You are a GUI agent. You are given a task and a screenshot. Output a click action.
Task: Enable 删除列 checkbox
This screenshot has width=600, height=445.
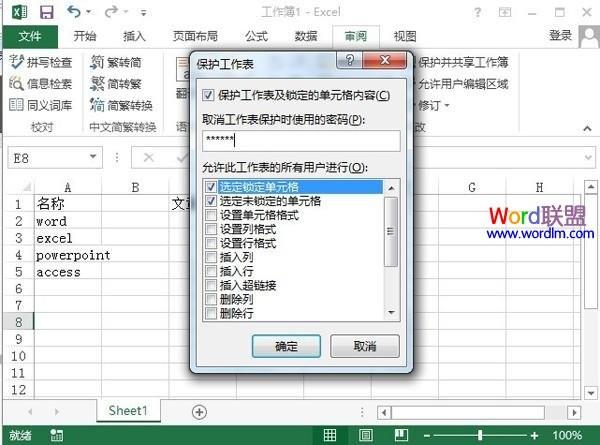tap(211, 299)
